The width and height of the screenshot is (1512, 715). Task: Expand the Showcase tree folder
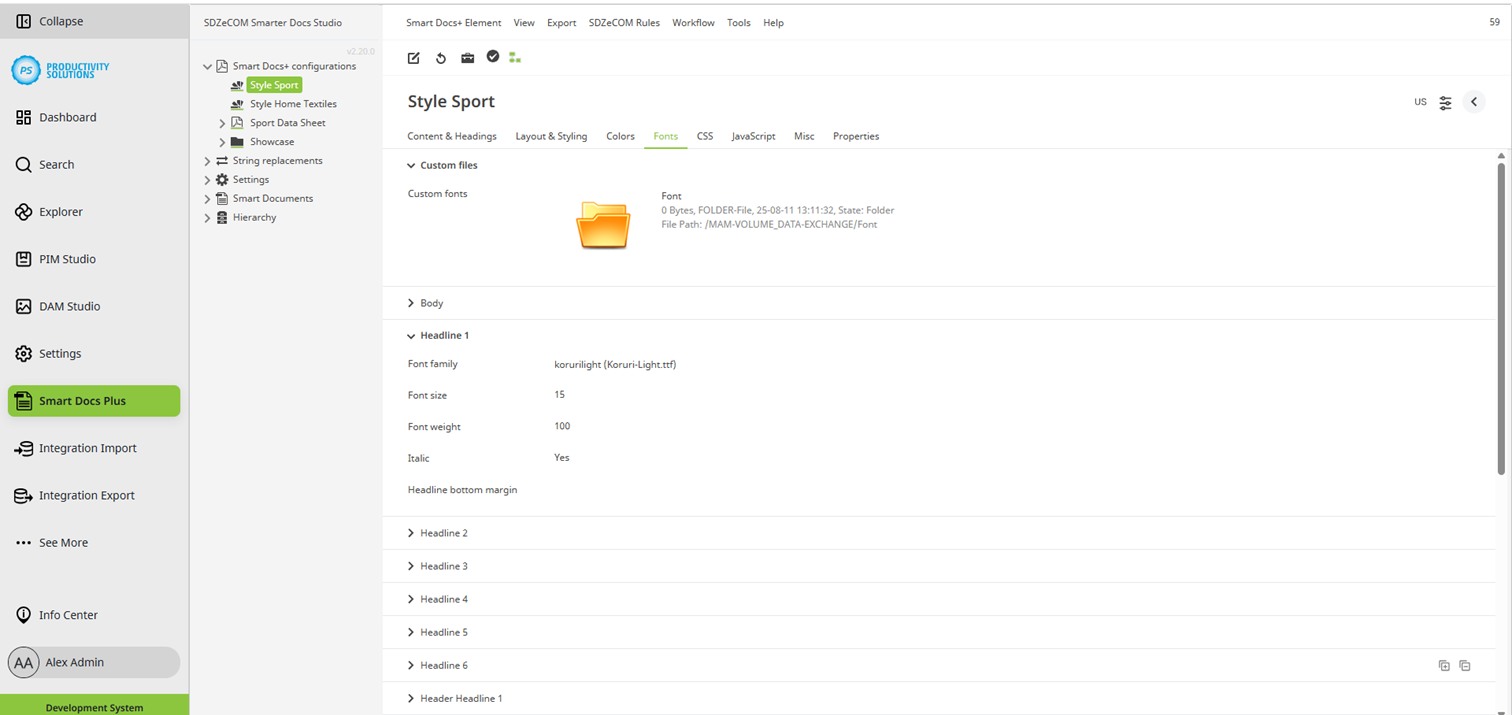[x=222, y=142]
